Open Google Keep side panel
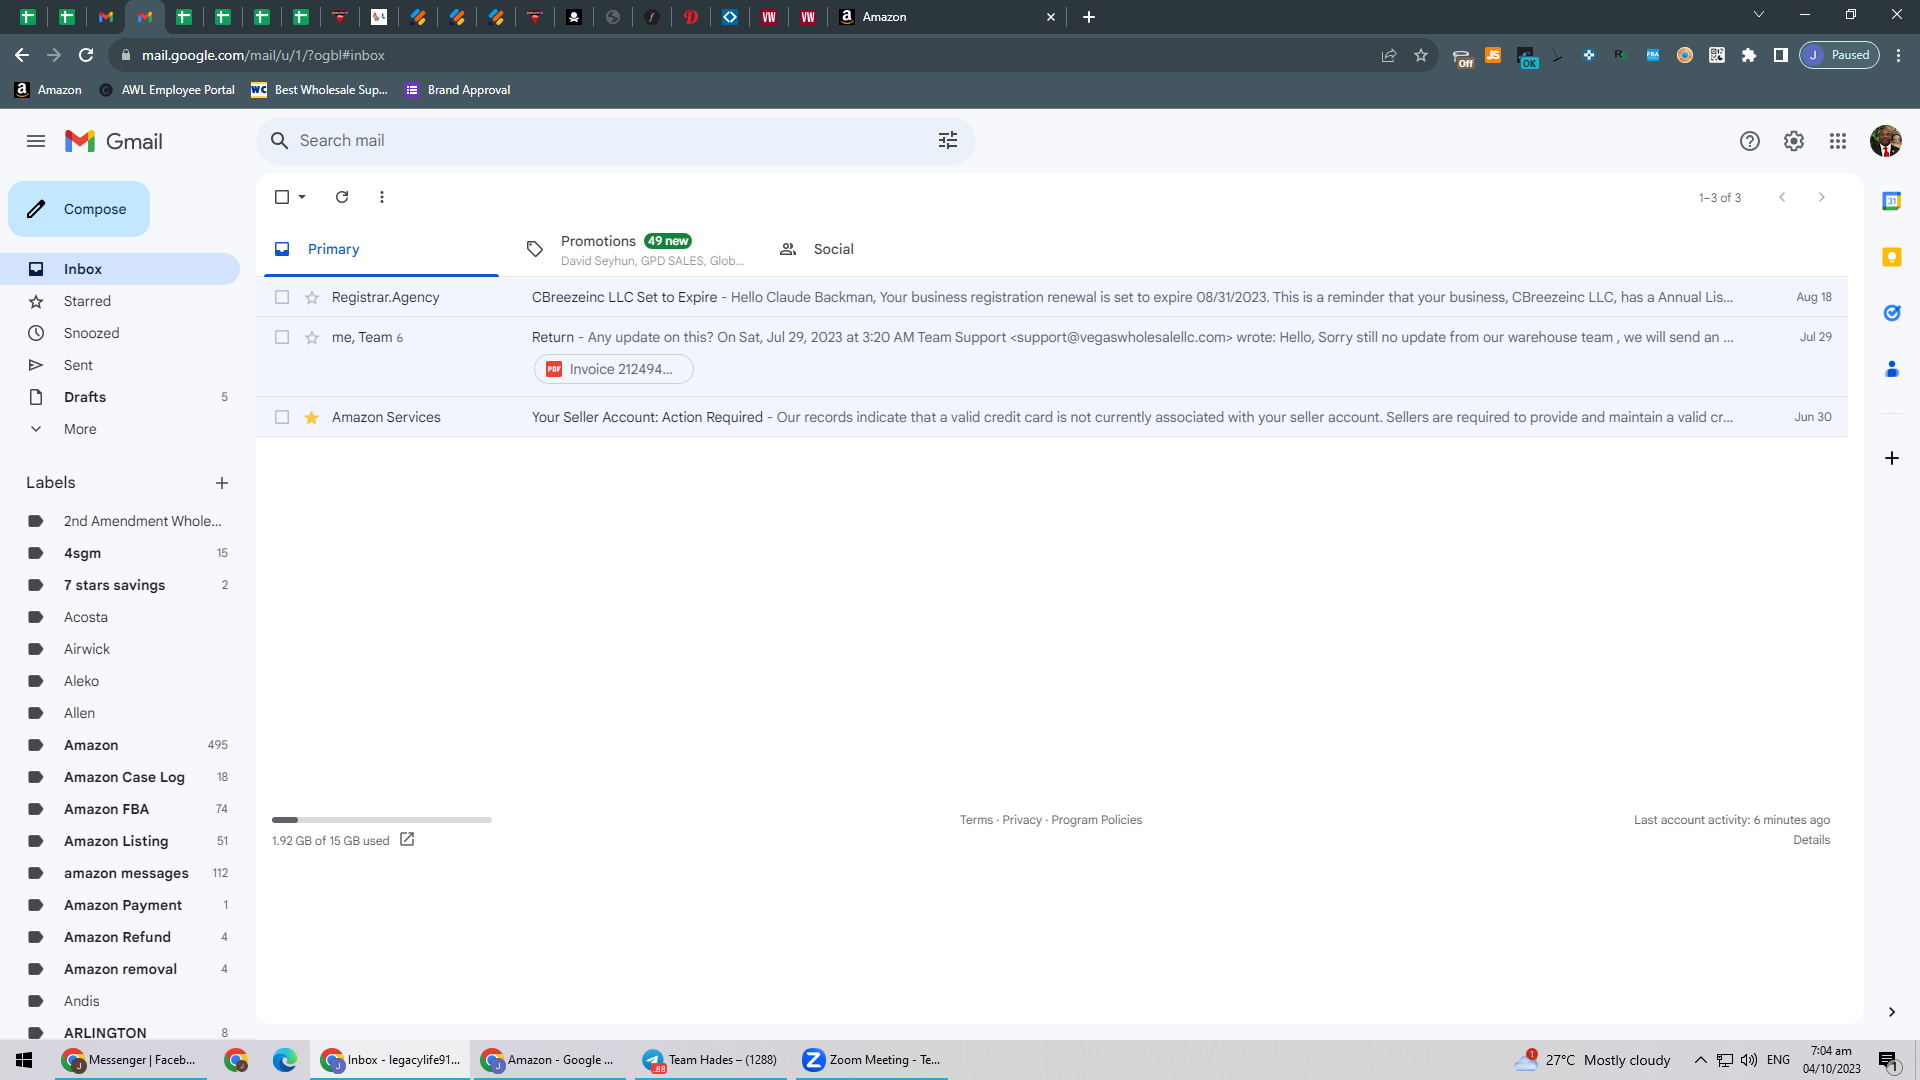 coord(1892,257)
